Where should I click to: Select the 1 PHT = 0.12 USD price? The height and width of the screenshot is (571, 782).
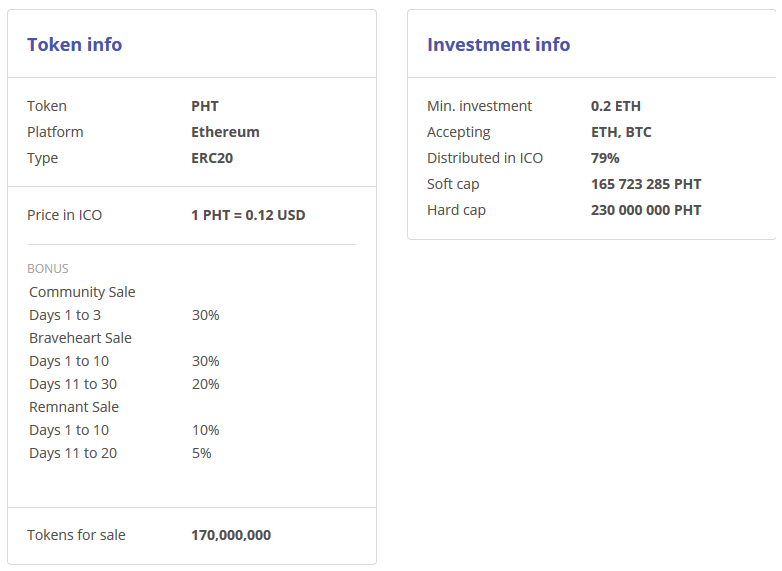pos(248,215)
